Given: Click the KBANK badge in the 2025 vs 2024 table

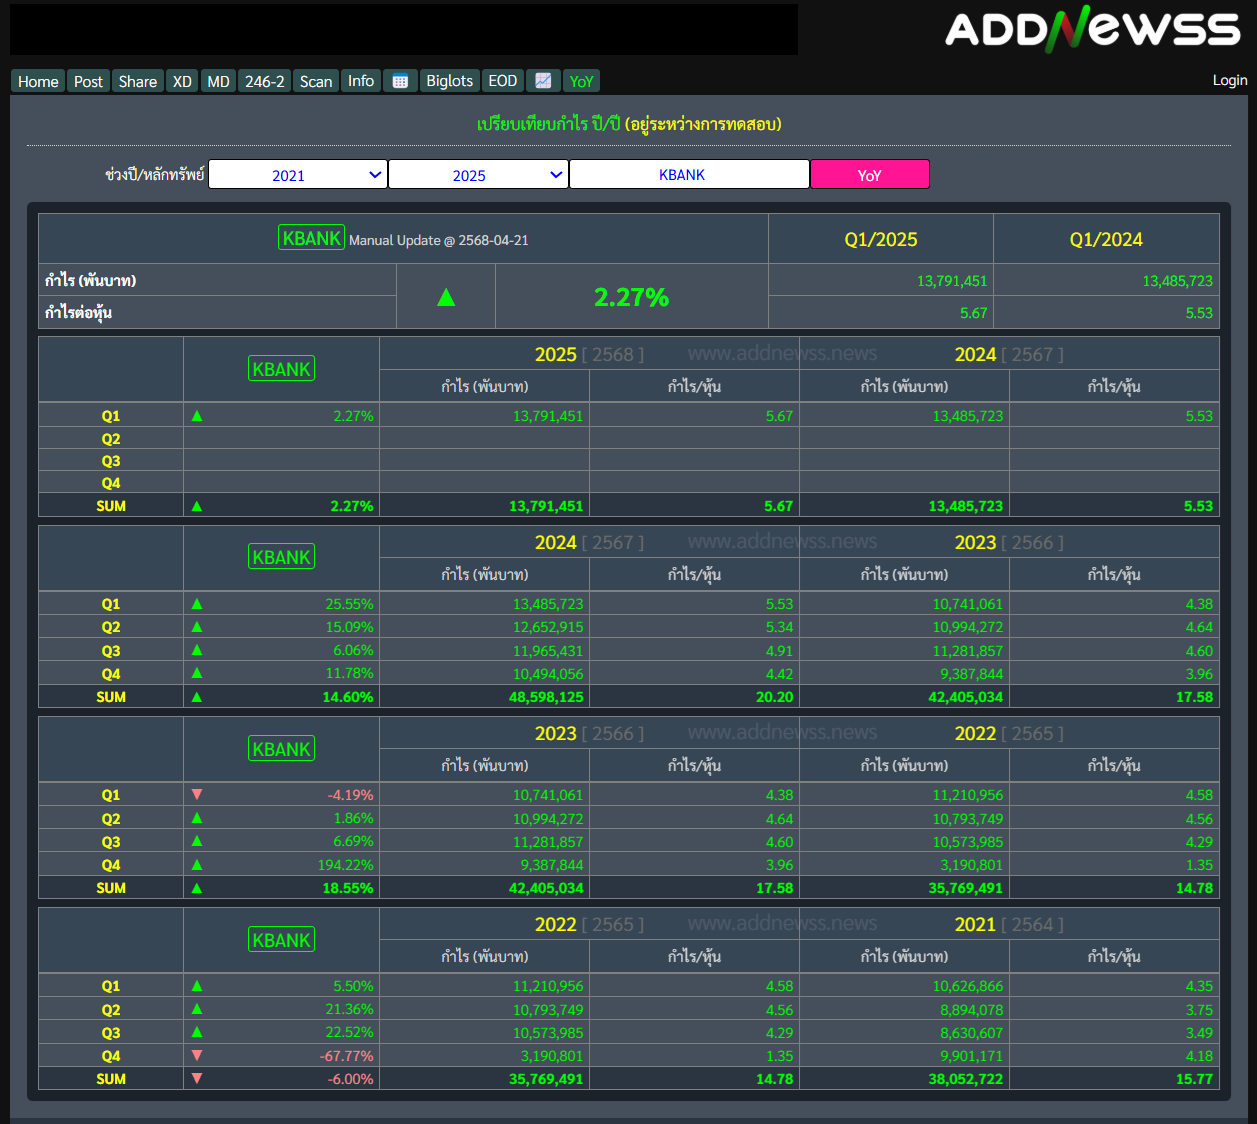Looking at the screenshot, I should point(281,369).
